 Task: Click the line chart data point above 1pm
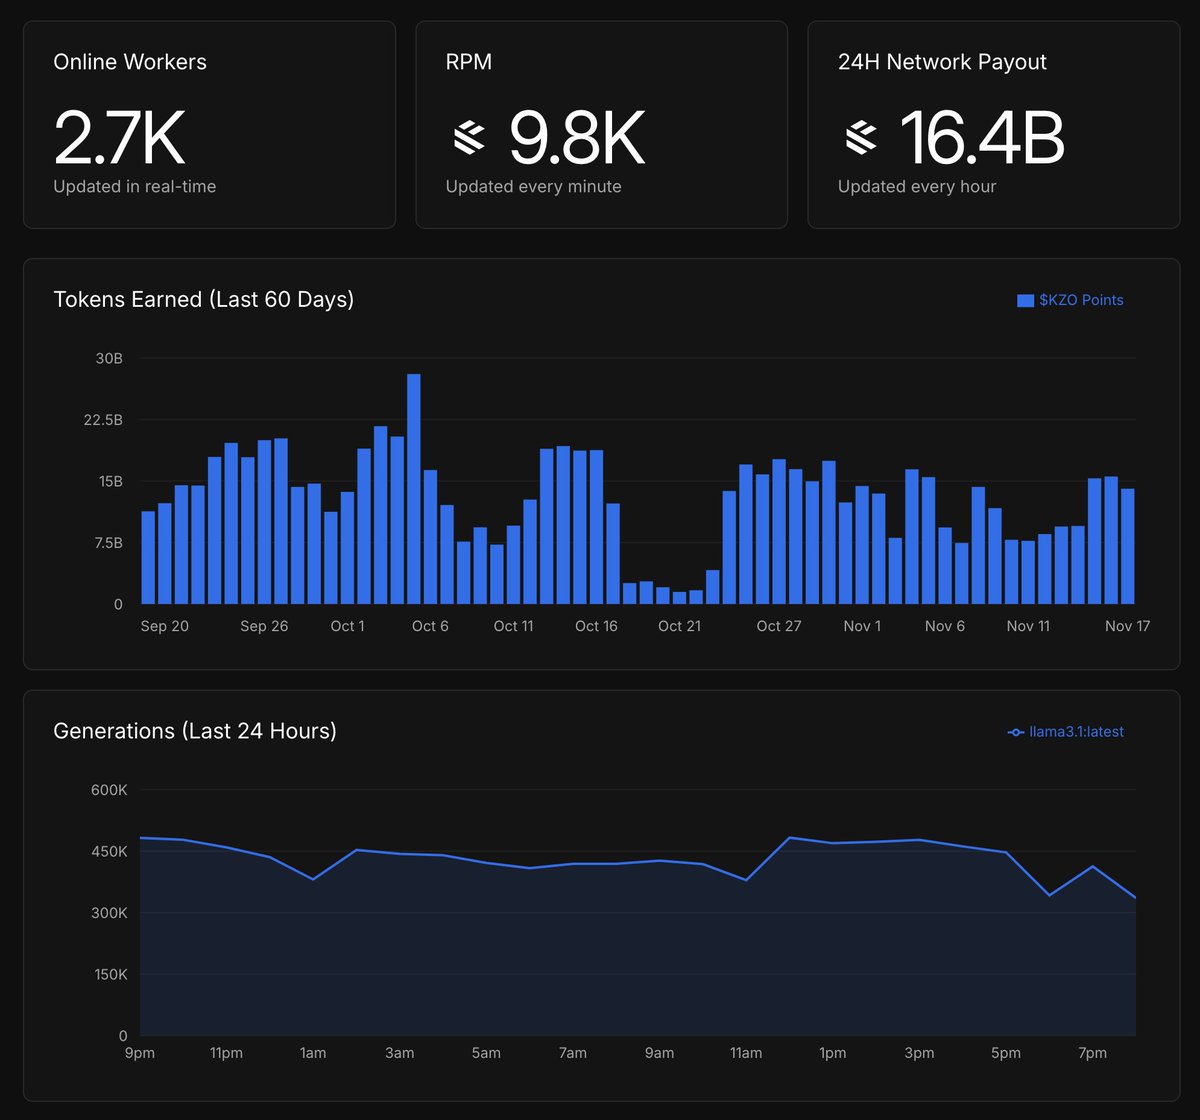coord(833,843)
